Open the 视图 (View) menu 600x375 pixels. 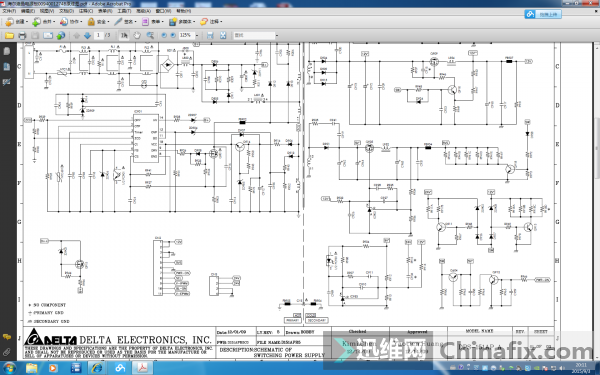[x=47, y=11]
